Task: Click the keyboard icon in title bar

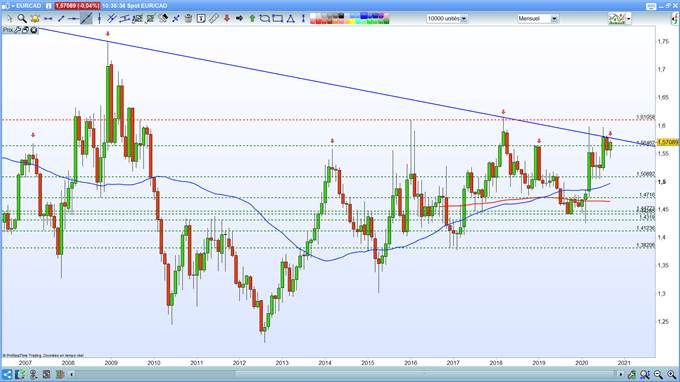Action: (x=651, y=6)
